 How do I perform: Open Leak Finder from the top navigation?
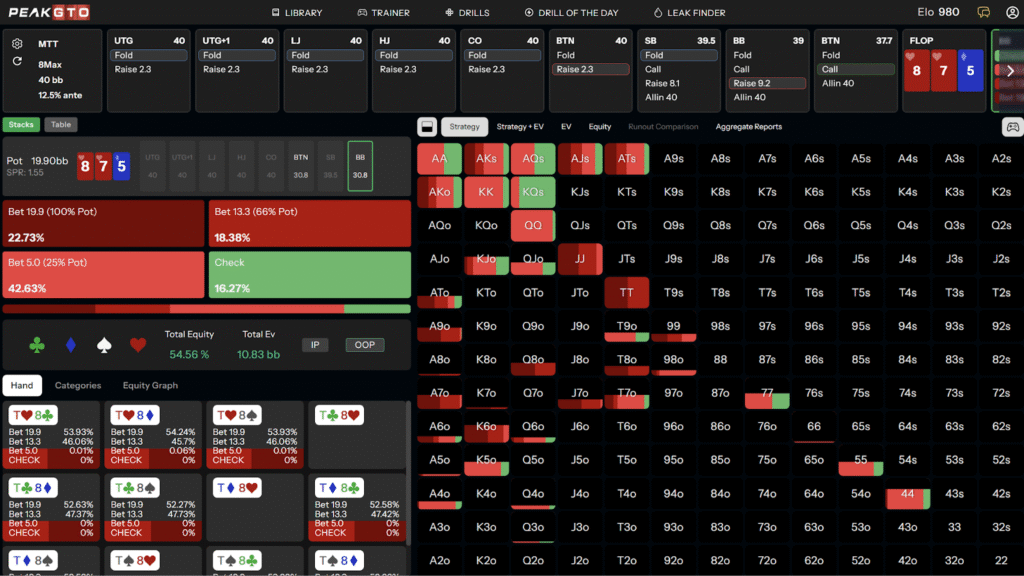[689, 13]
